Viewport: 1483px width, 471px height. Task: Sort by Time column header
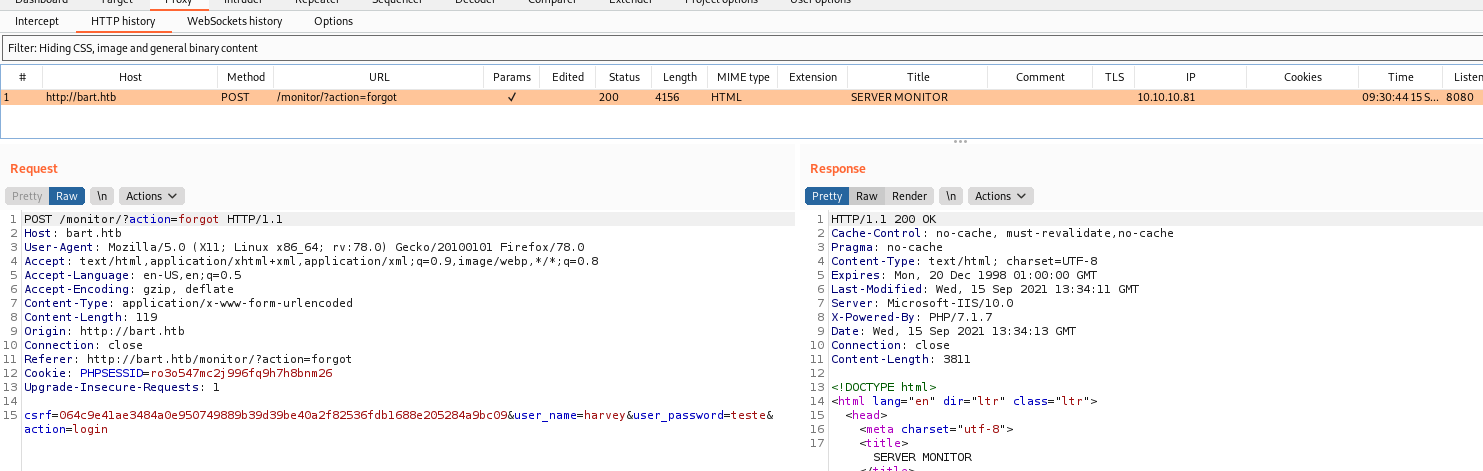pos(1401,77)
